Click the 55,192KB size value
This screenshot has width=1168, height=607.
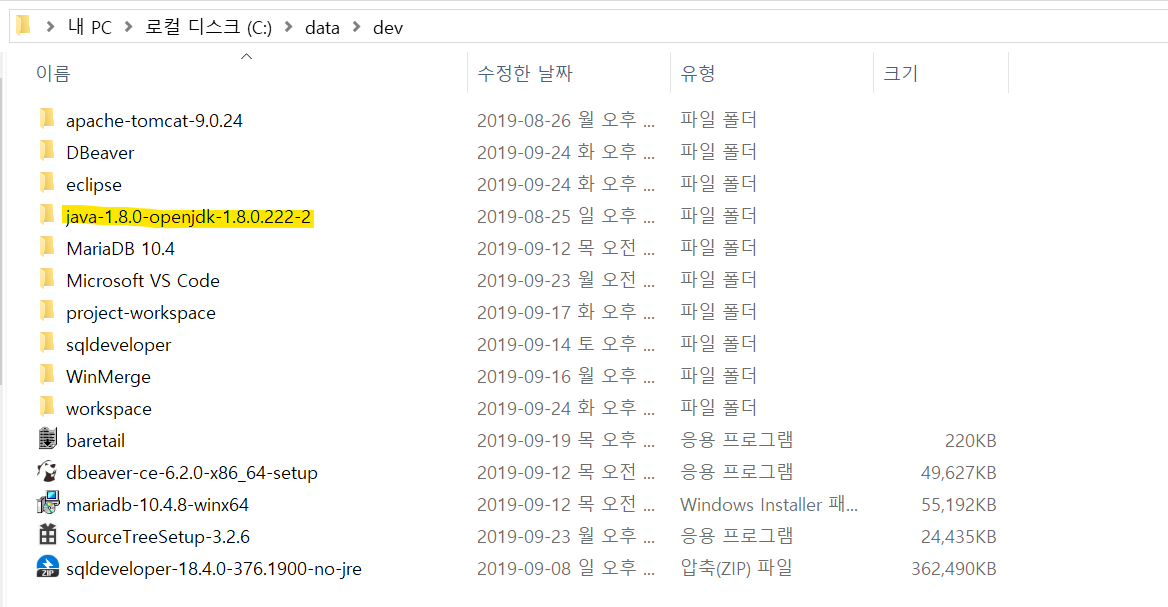959,505
